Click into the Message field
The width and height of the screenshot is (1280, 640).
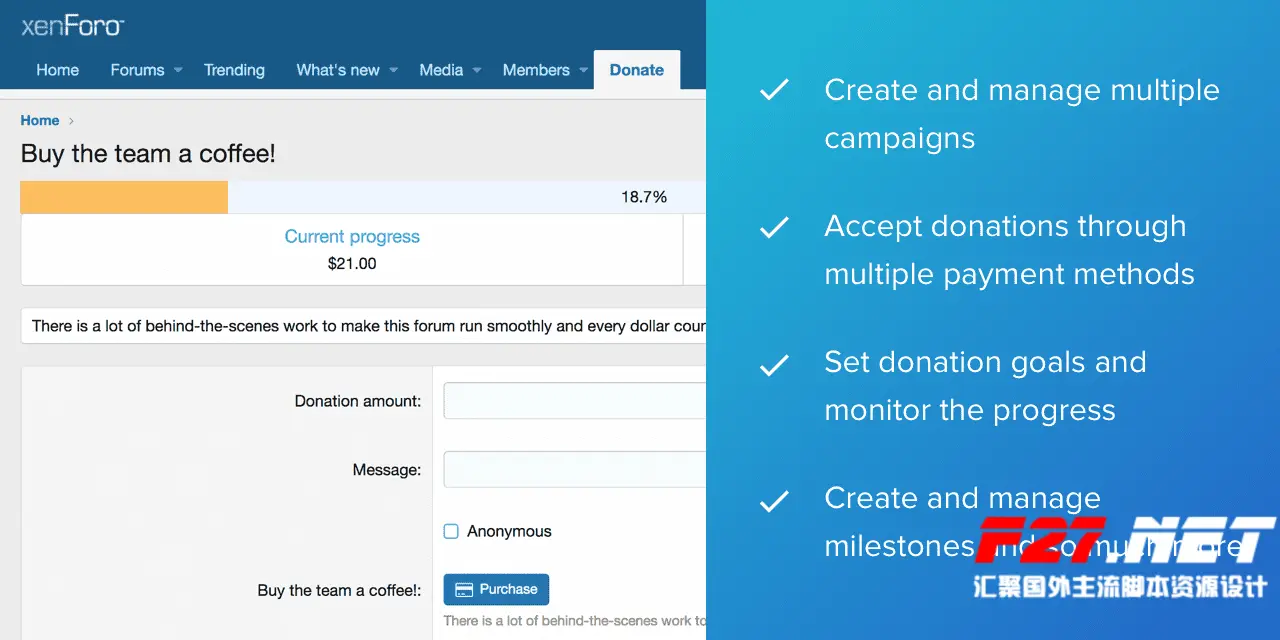[x=574, y=469]
